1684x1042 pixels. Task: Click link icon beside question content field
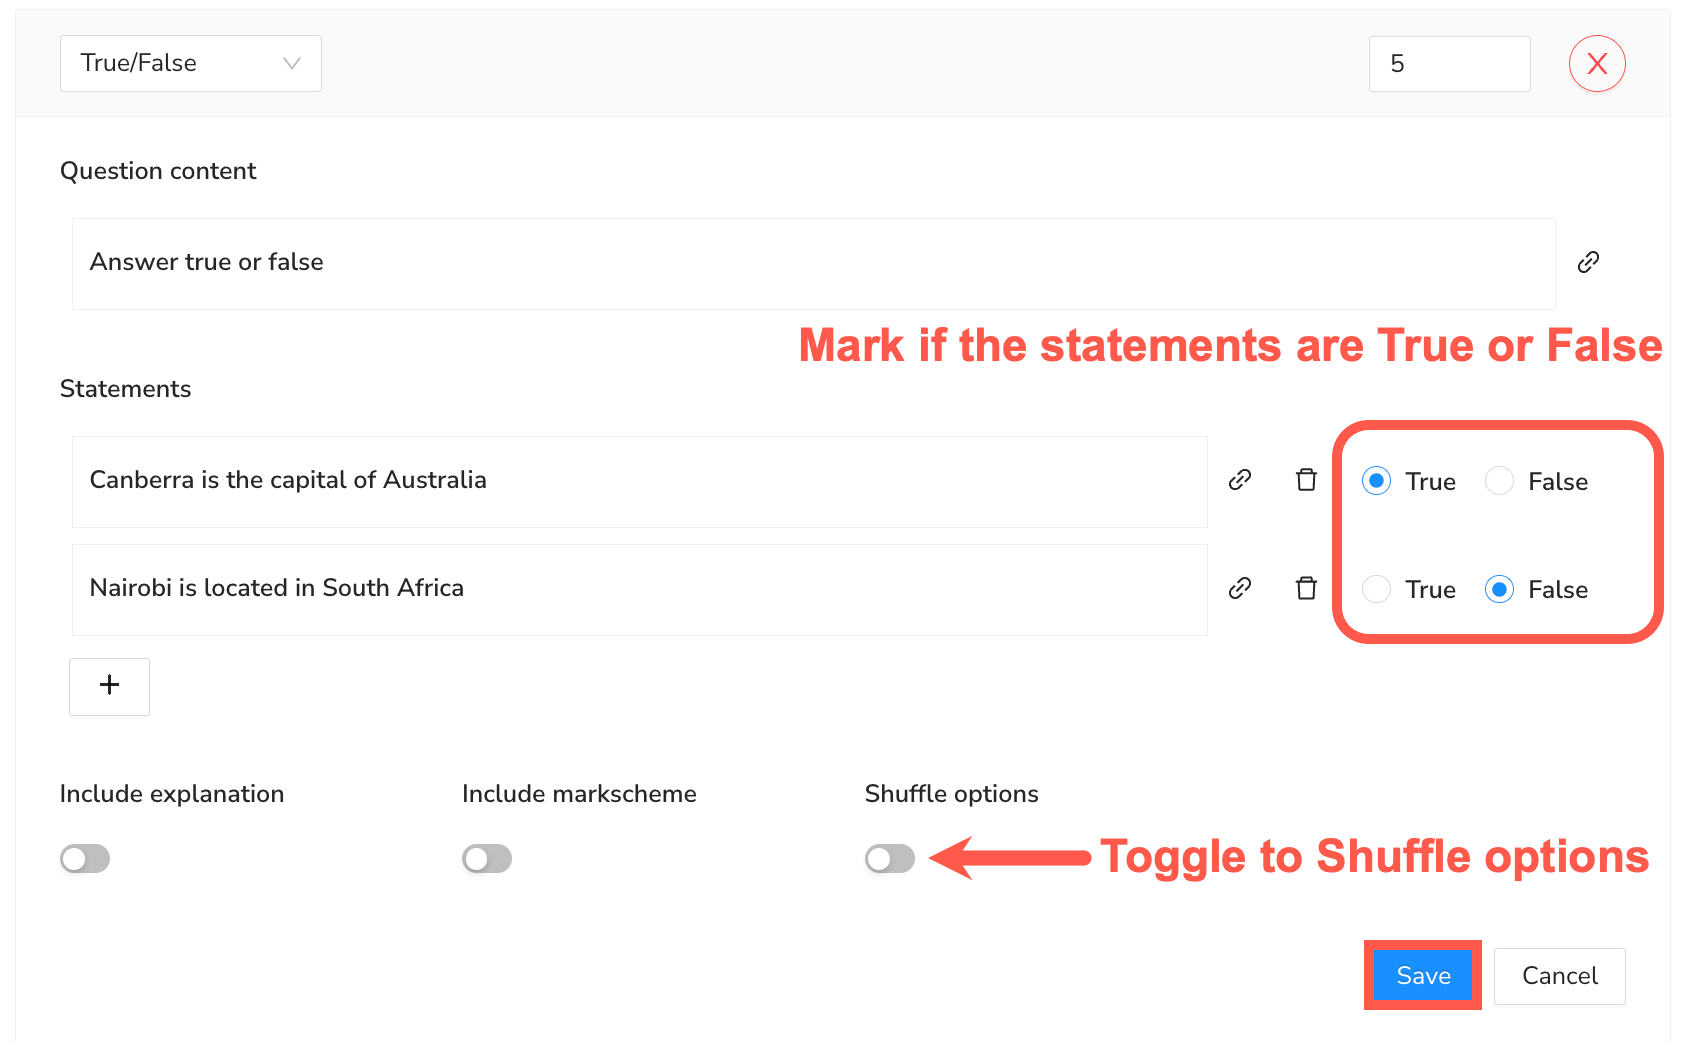(1588, 262)
